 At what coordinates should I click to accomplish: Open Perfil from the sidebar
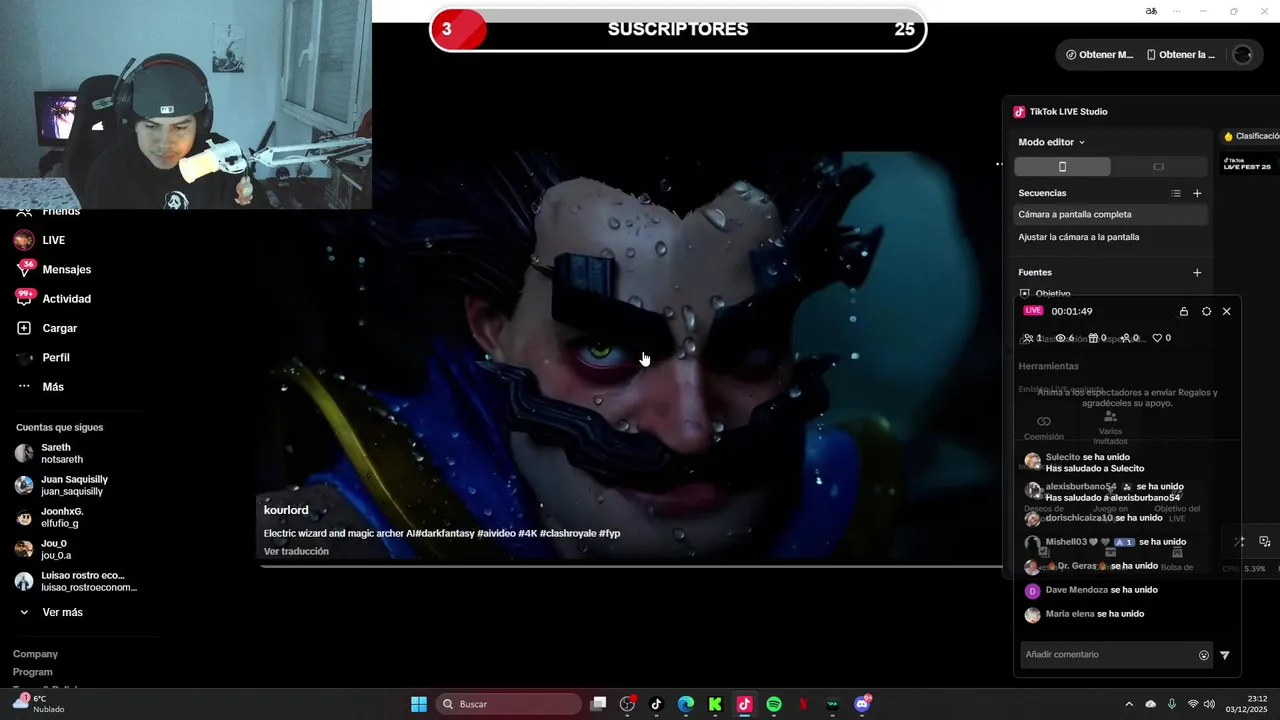tap(42, 357)
